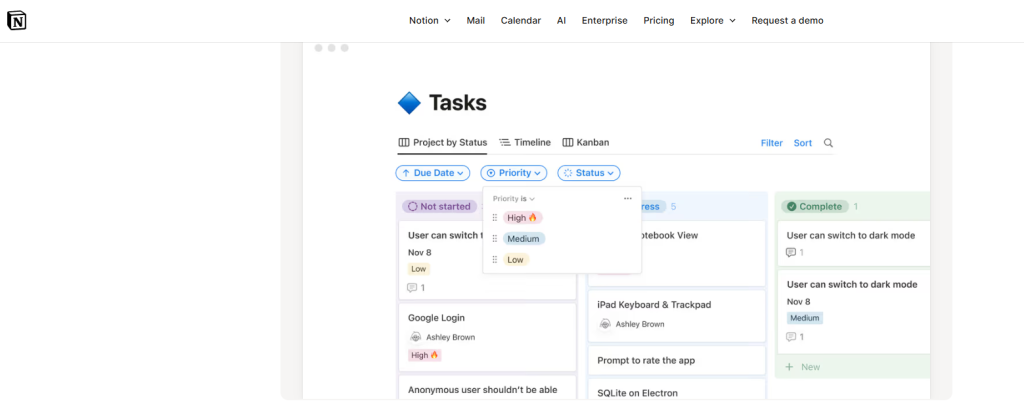Viewport: 1024px width, 412px height.
Task: Open the Prompt to rate the app card
Action: [677, 360]
